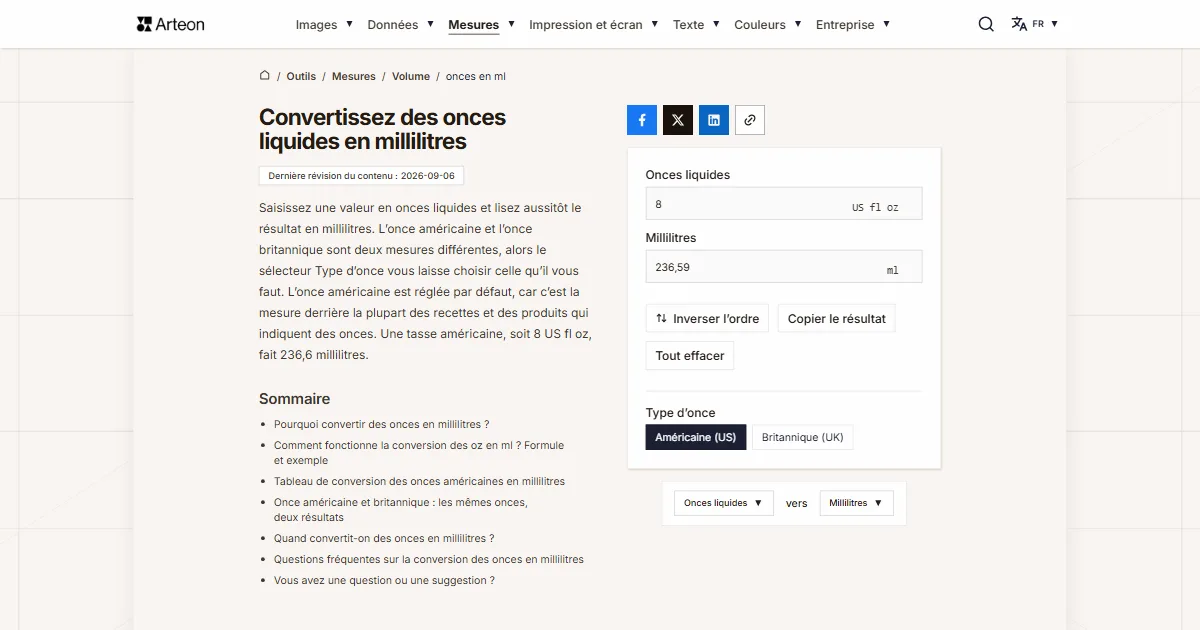Jump to Tableau de conversion section
Image resolution: width=1200 pixels, height=630 pixels.
click(x=419, y=481)
